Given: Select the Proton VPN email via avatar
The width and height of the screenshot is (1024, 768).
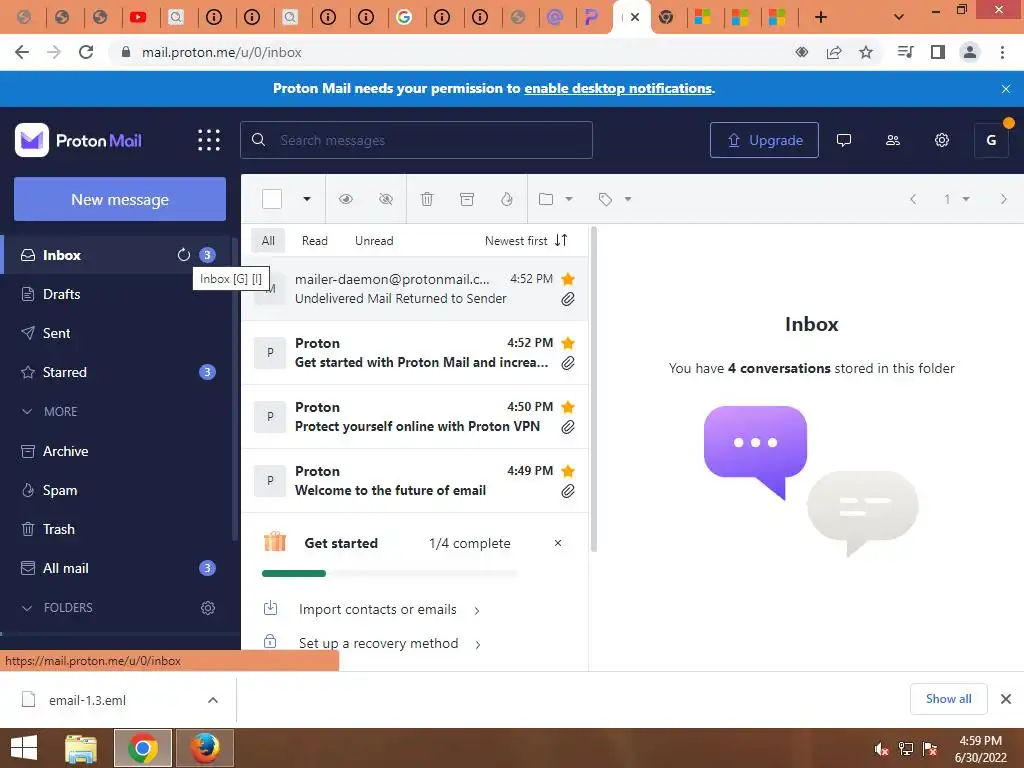Looking at the screenshot, I should (270, 417).
